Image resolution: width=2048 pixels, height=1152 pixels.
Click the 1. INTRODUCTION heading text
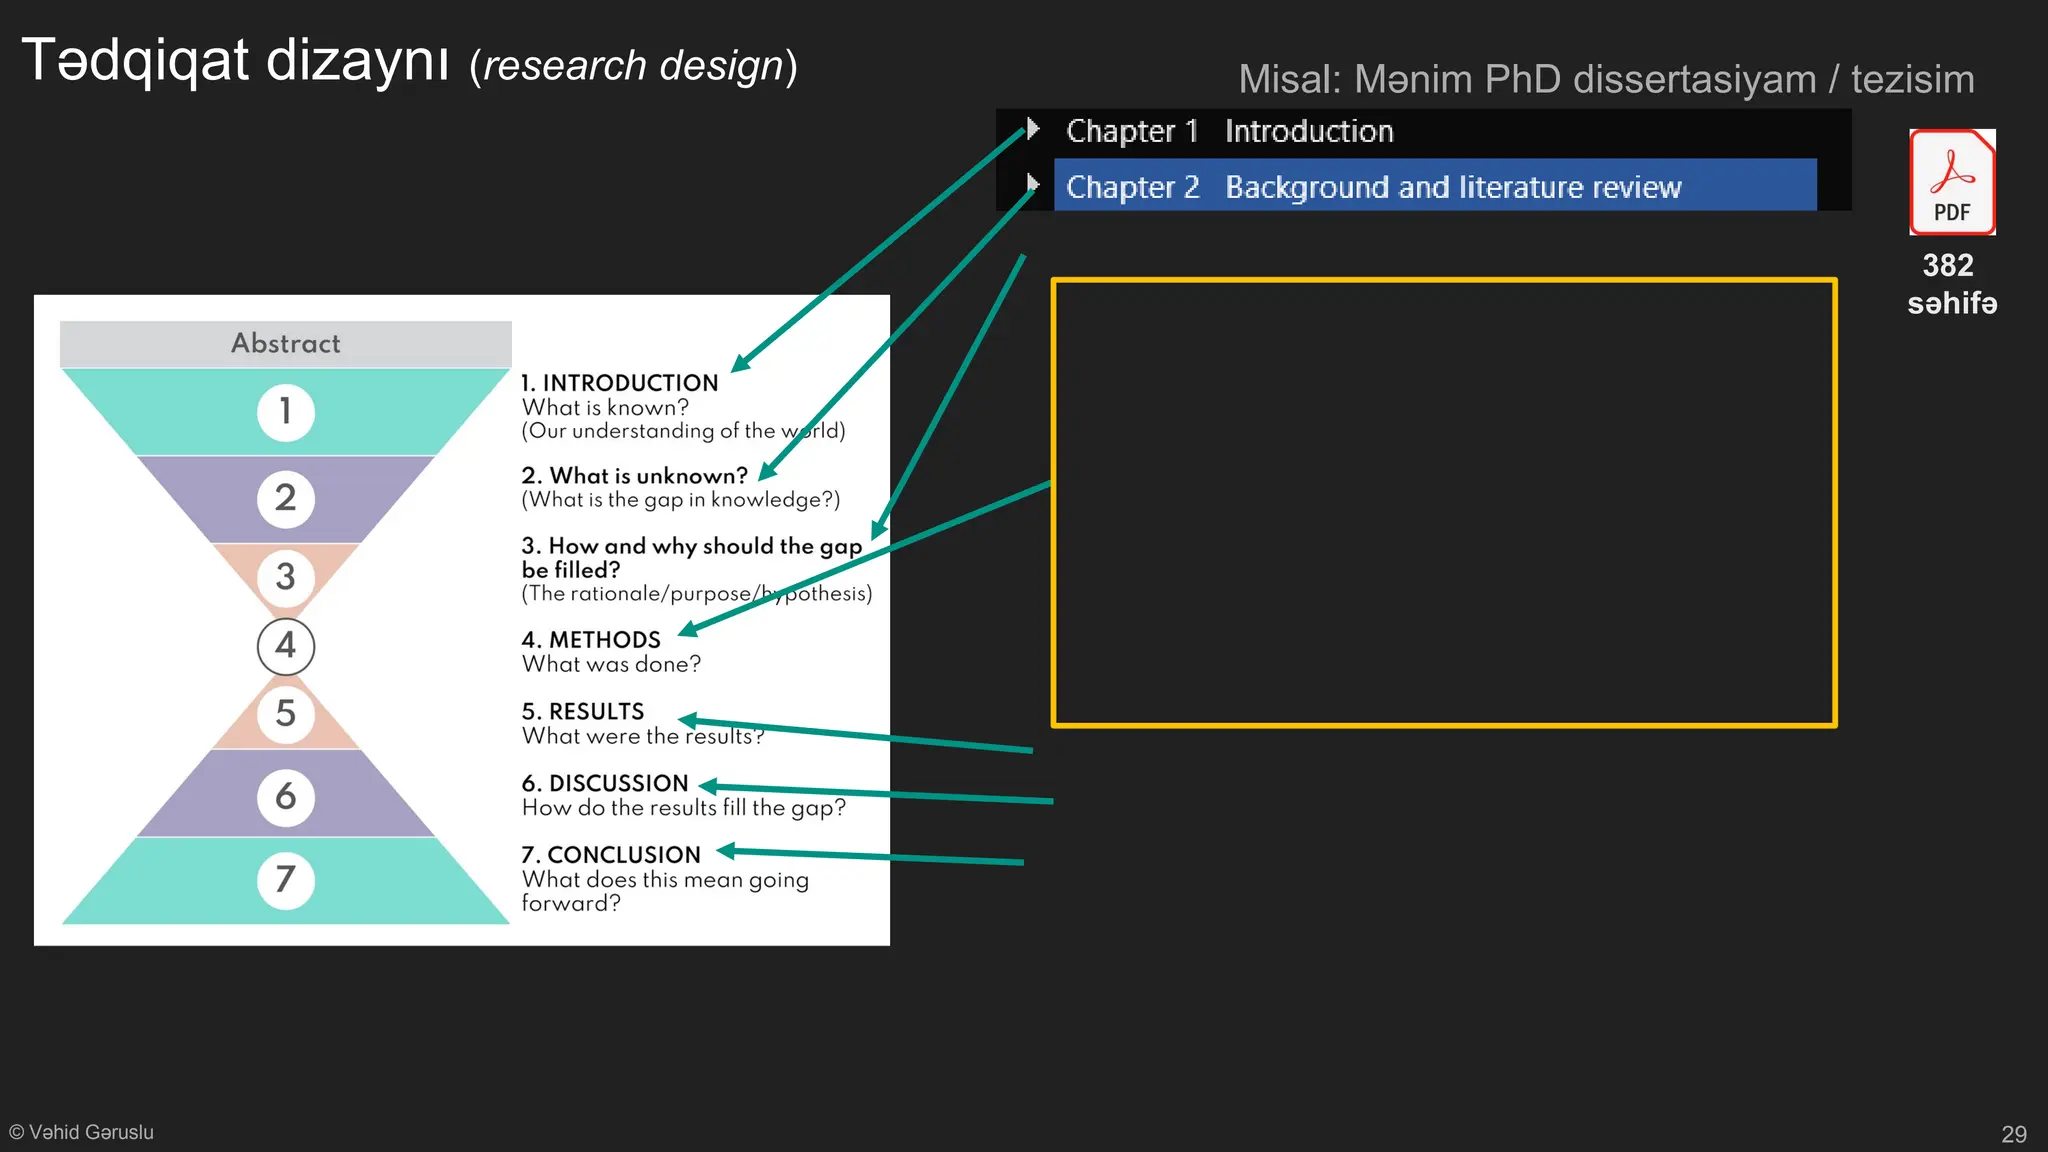tap(620, 383)
